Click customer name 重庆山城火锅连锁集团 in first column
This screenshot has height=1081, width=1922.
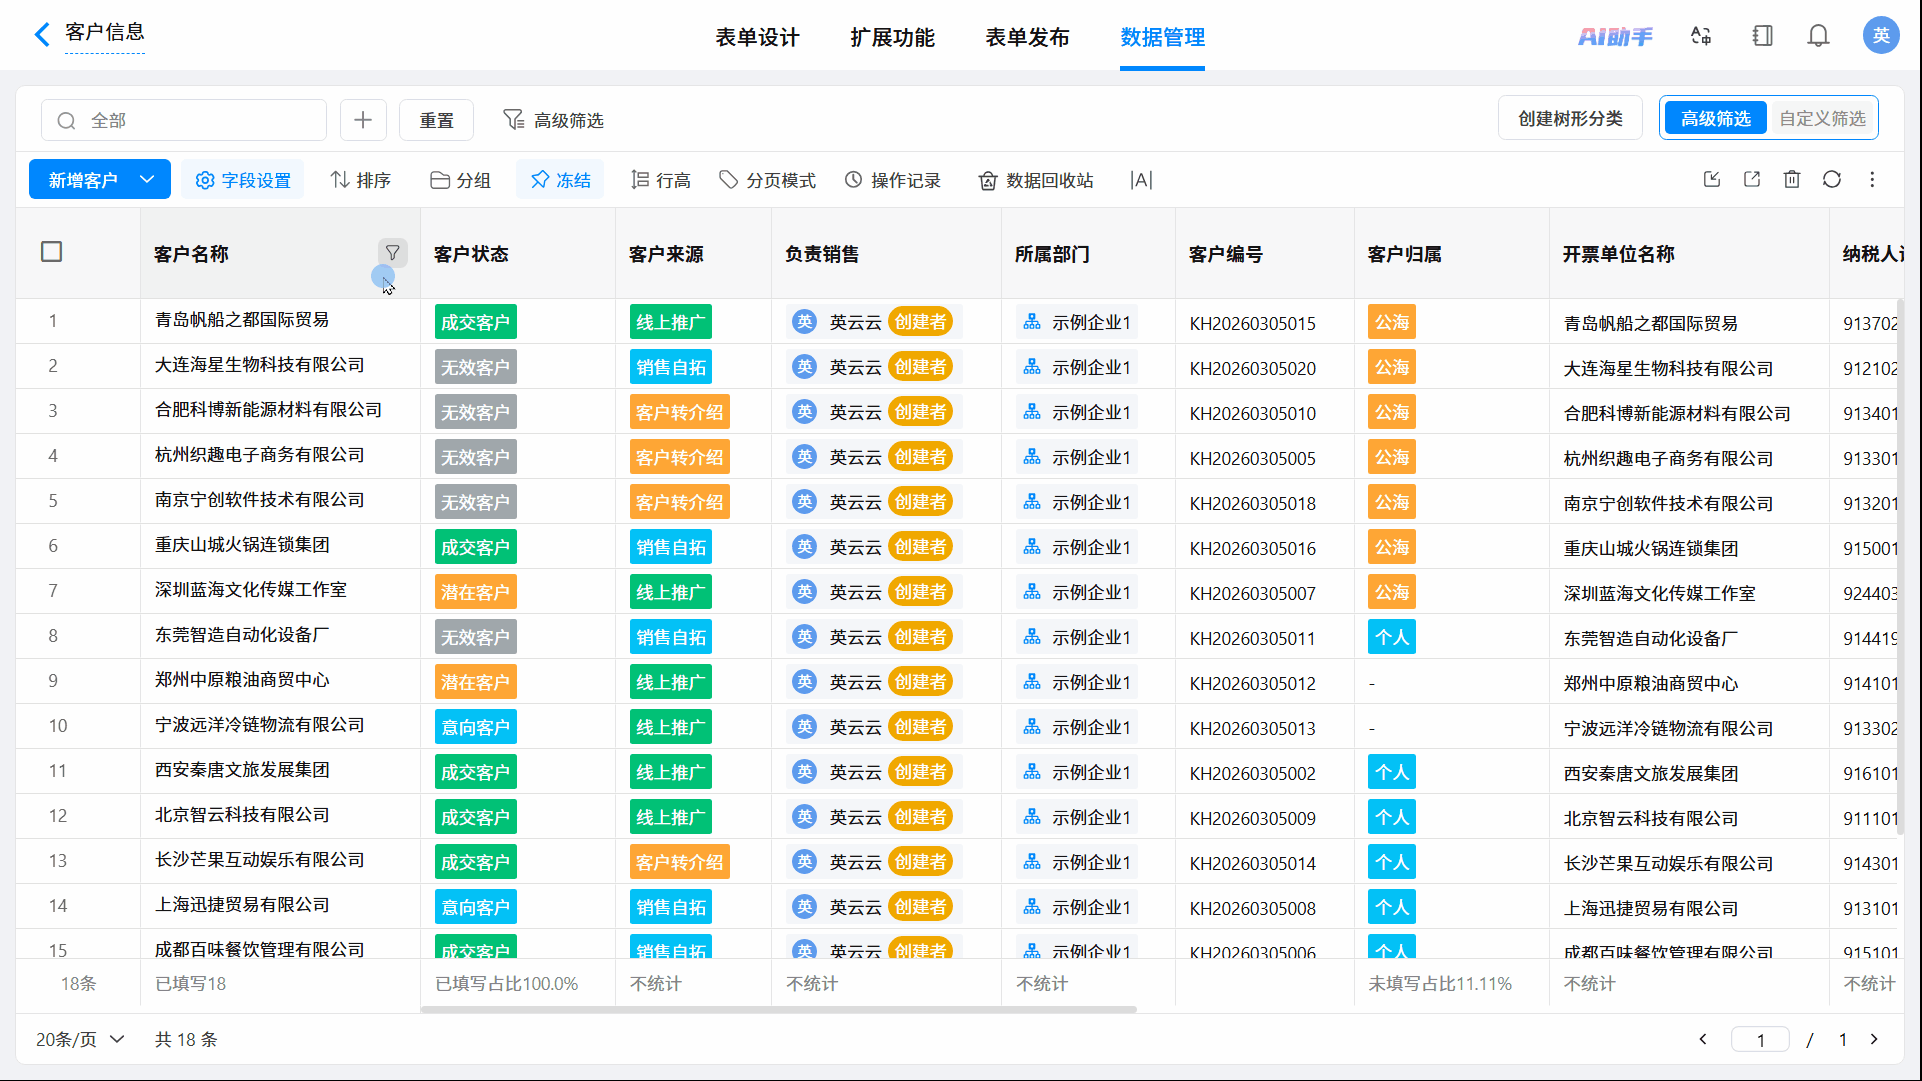(242, 545)
